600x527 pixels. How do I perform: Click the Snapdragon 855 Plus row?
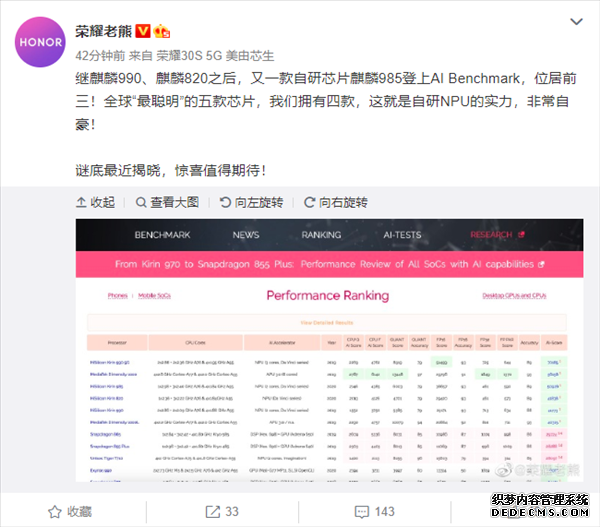(327, 446)
